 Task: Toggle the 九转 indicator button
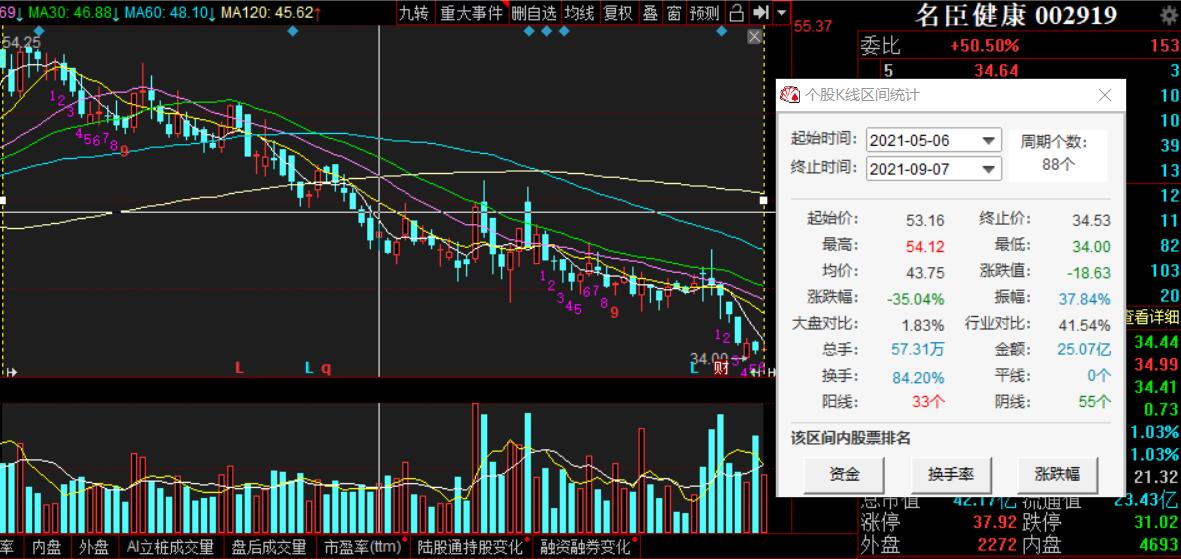click(x=414, y=12)
